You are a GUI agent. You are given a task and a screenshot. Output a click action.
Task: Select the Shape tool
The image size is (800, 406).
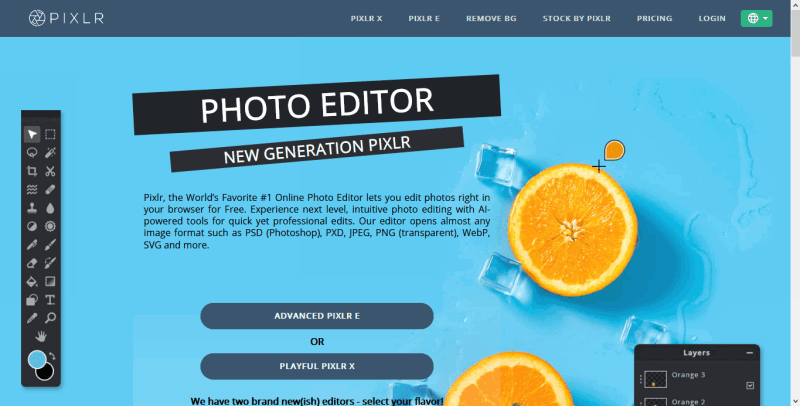click(x=32, y=300)
